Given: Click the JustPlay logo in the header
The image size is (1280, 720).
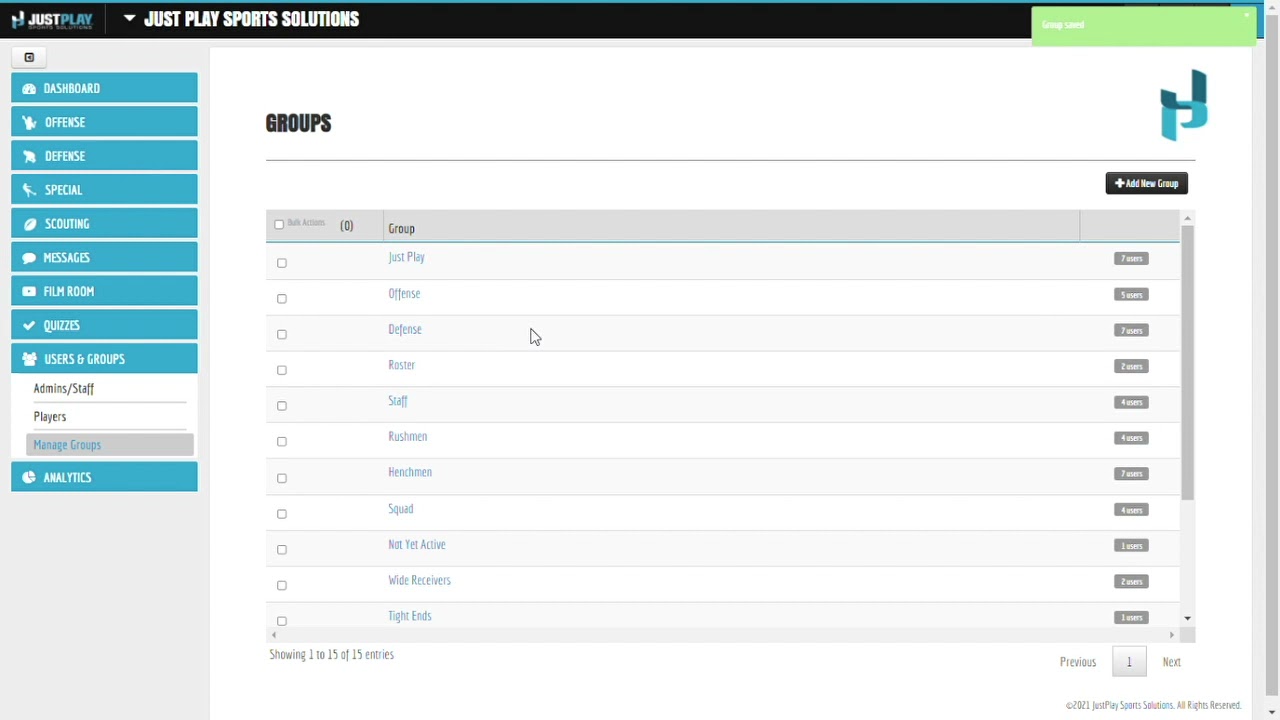Looking at the screenshot, I should point(51,20).
